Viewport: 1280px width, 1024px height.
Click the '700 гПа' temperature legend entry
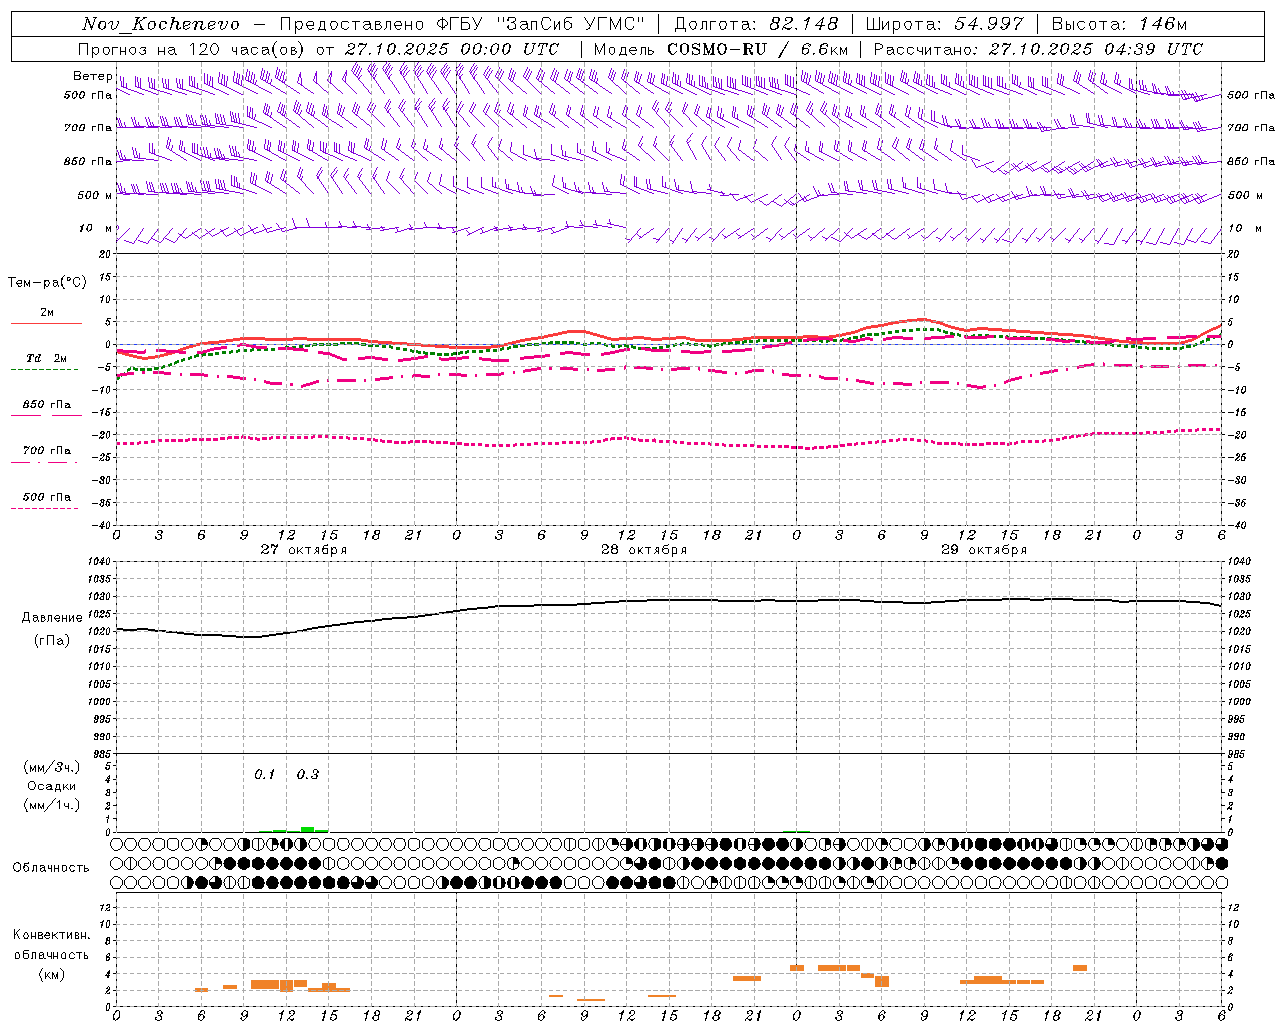pyautogui.click(x=47, y=451)
